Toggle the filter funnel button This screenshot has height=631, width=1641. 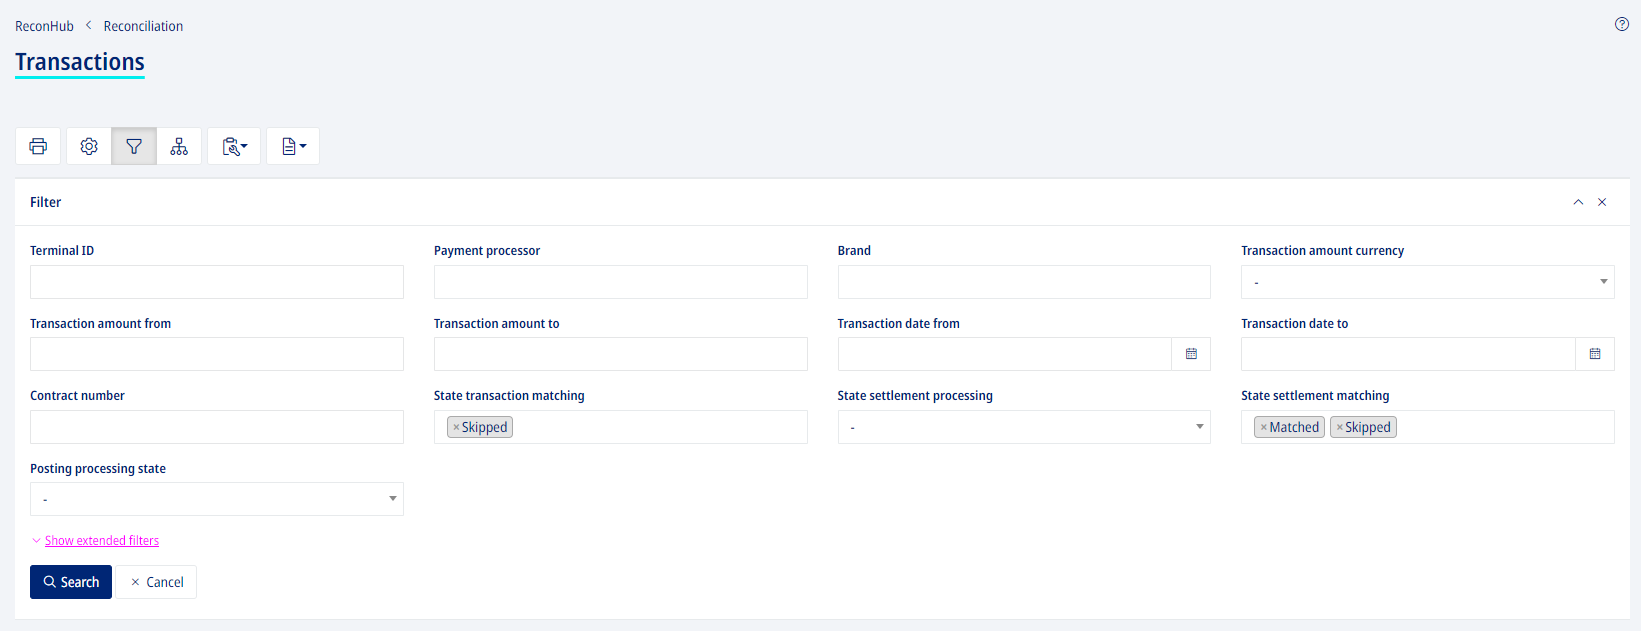click(x=134, y=146)
